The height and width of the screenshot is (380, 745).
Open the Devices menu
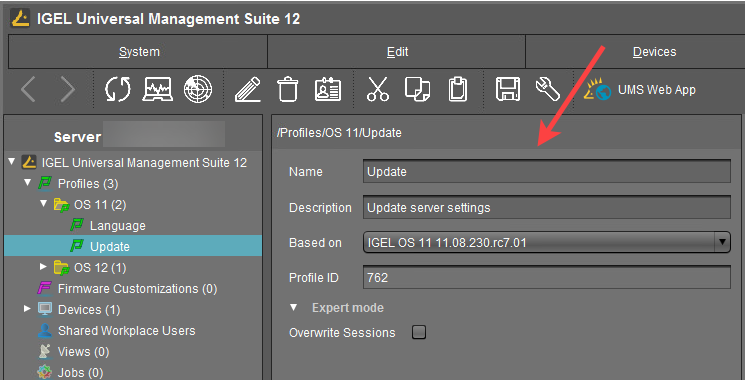tap(654, 52)
